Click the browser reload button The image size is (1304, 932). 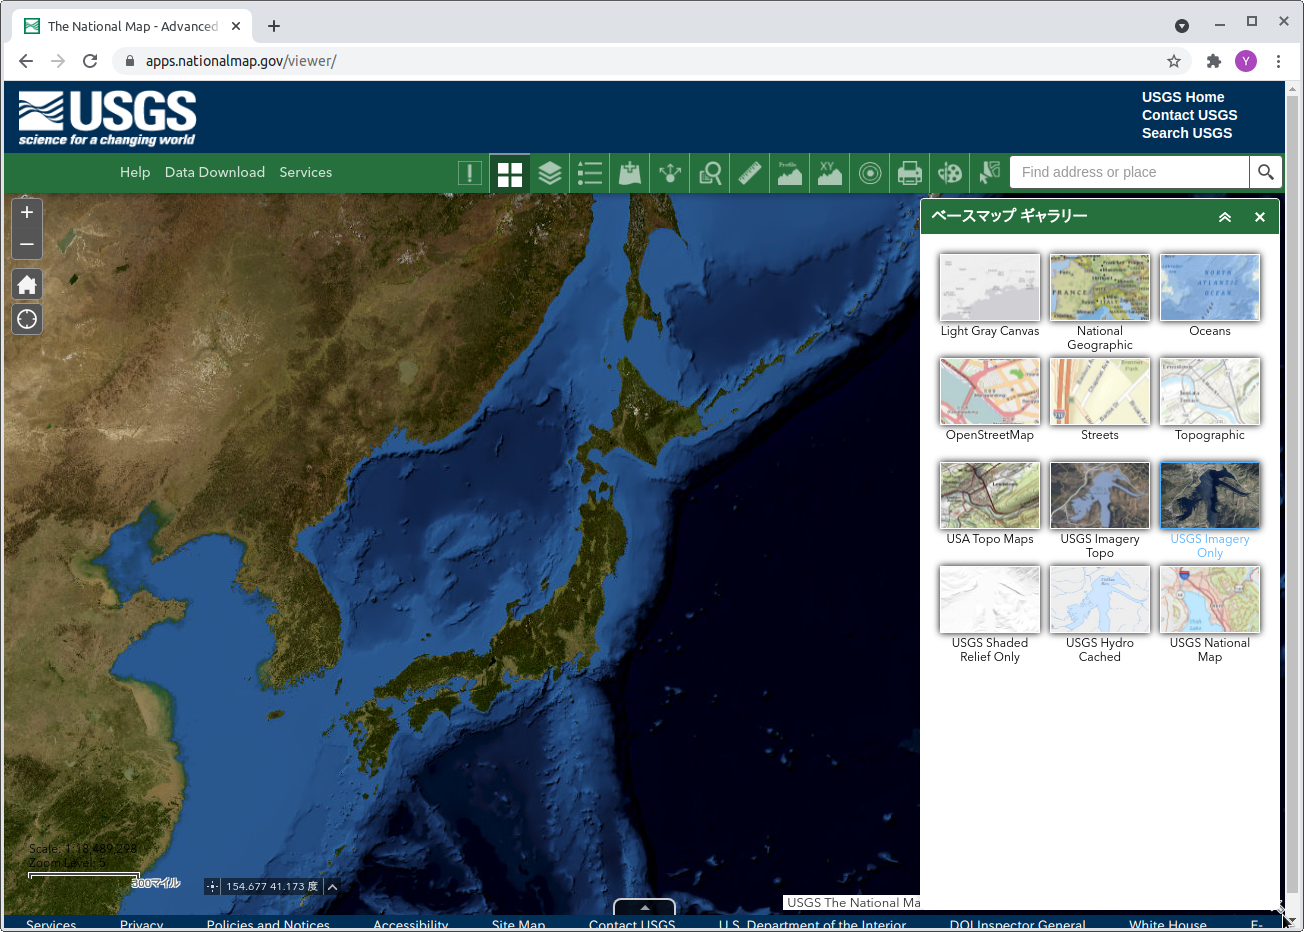pyautogui.click(x=90, y=61)
